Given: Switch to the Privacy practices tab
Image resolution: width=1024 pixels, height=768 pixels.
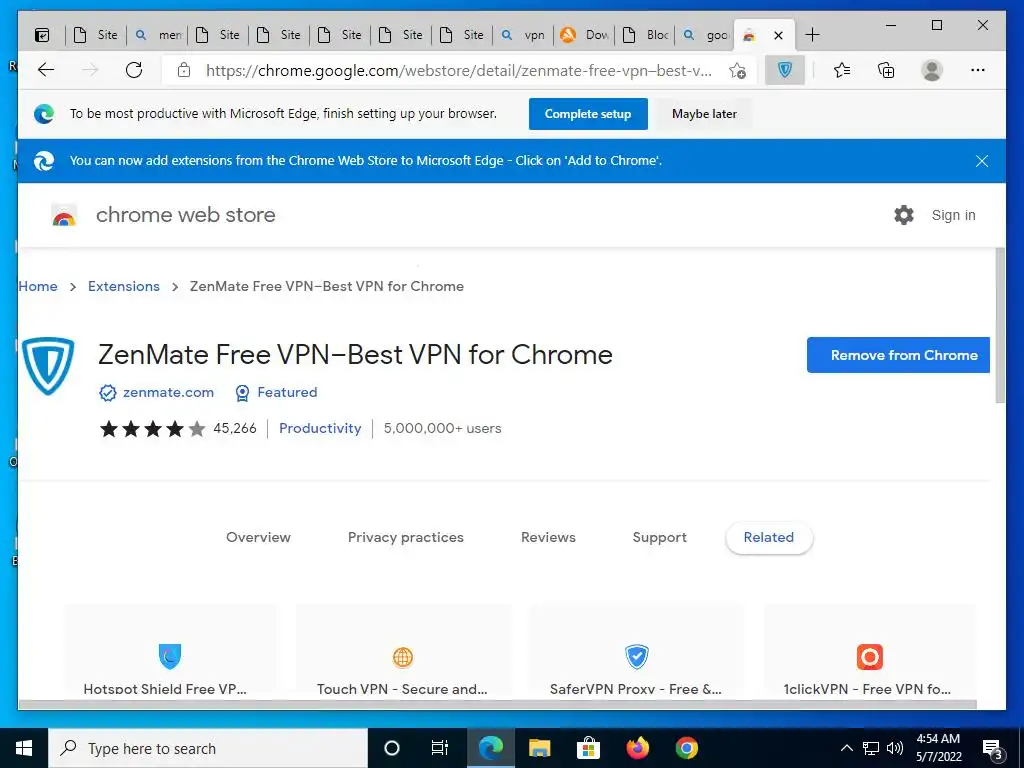Looking at the screenshot, I should click(406, 537).
